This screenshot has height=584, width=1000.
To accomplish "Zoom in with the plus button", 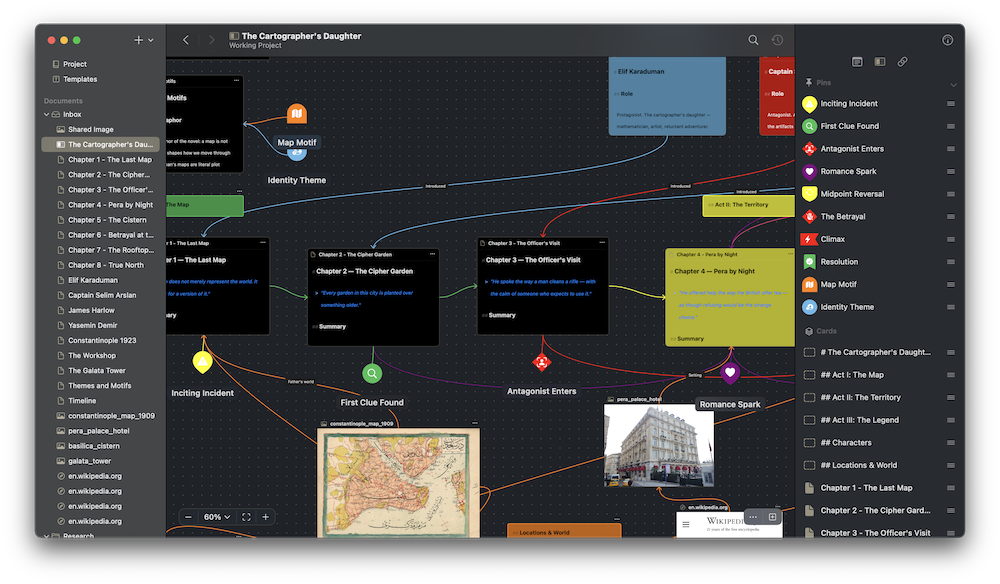I will 266,517.
